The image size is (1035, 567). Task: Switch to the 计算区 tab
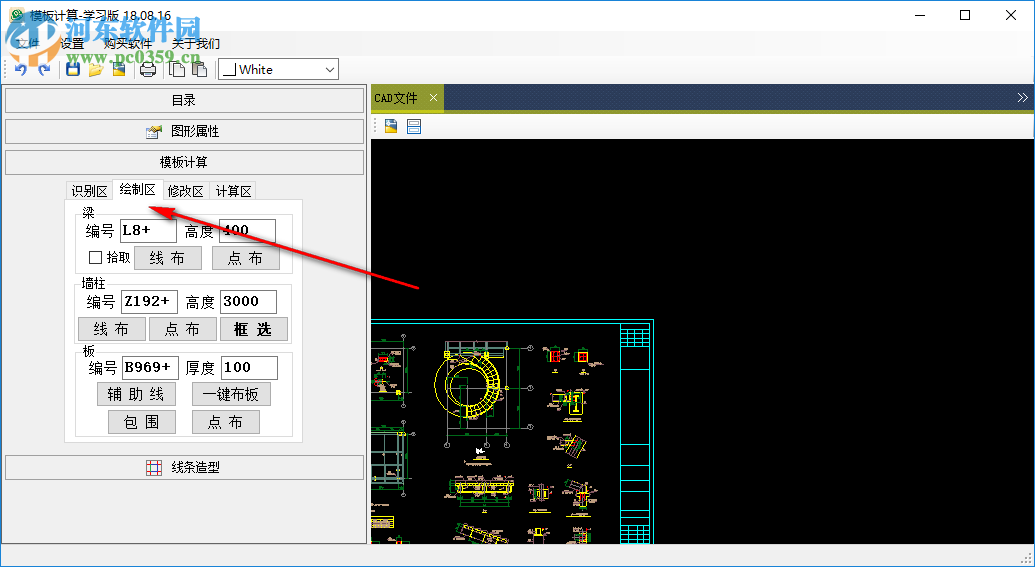click(234, 191)
